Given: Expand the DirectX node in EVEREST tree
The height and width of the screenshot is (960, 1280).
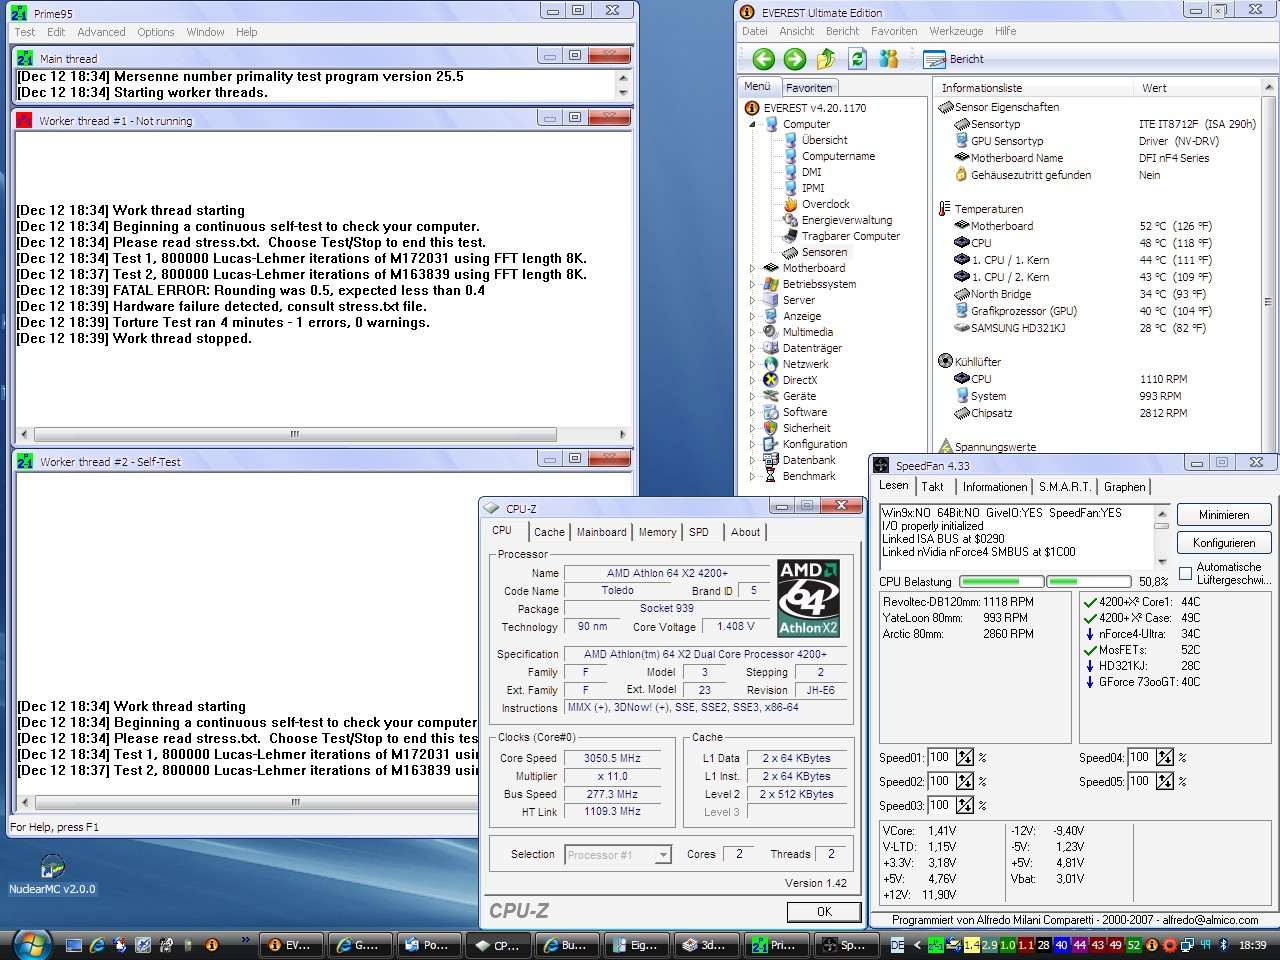Looking at the screenshot, I should [753, 380].
